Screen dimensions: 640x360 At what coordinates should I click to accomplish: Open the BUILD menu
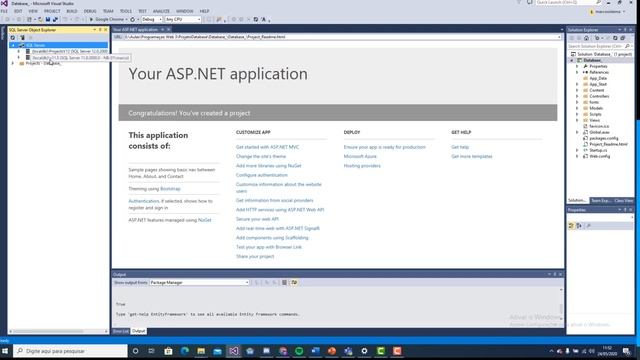[72, 11]
